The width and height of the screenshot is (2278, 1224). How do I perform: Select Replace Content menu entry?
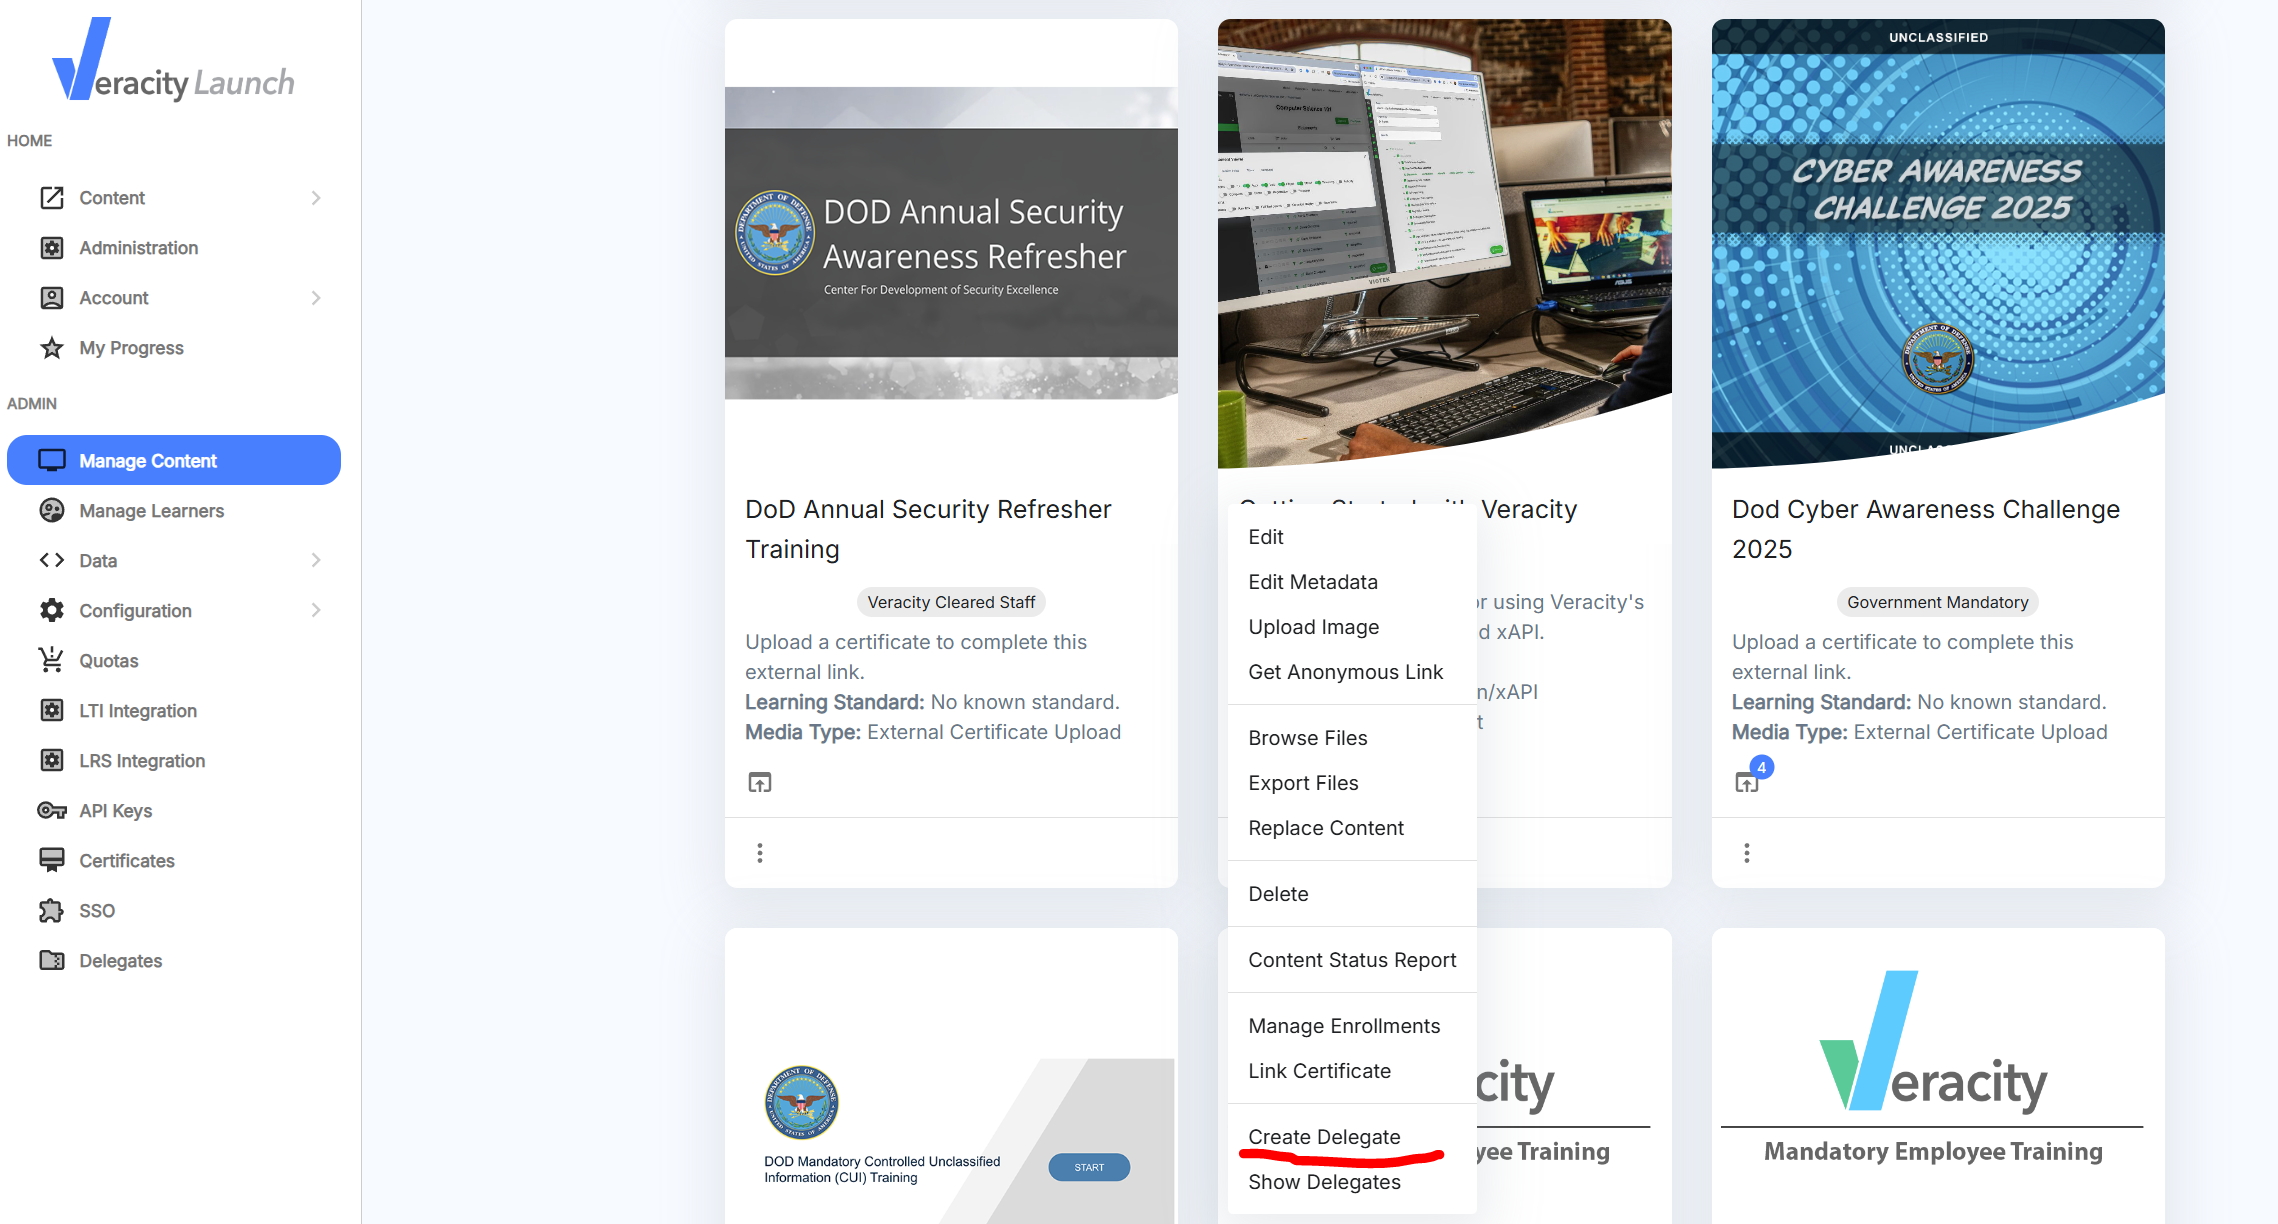1326,828
